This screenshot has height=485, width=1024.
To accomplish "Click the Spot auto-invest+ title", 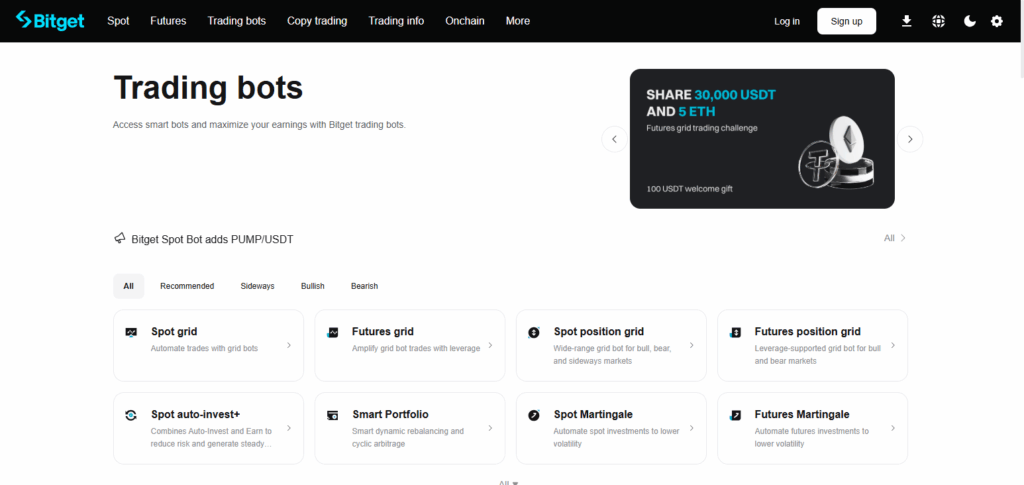I will [196, 415].
